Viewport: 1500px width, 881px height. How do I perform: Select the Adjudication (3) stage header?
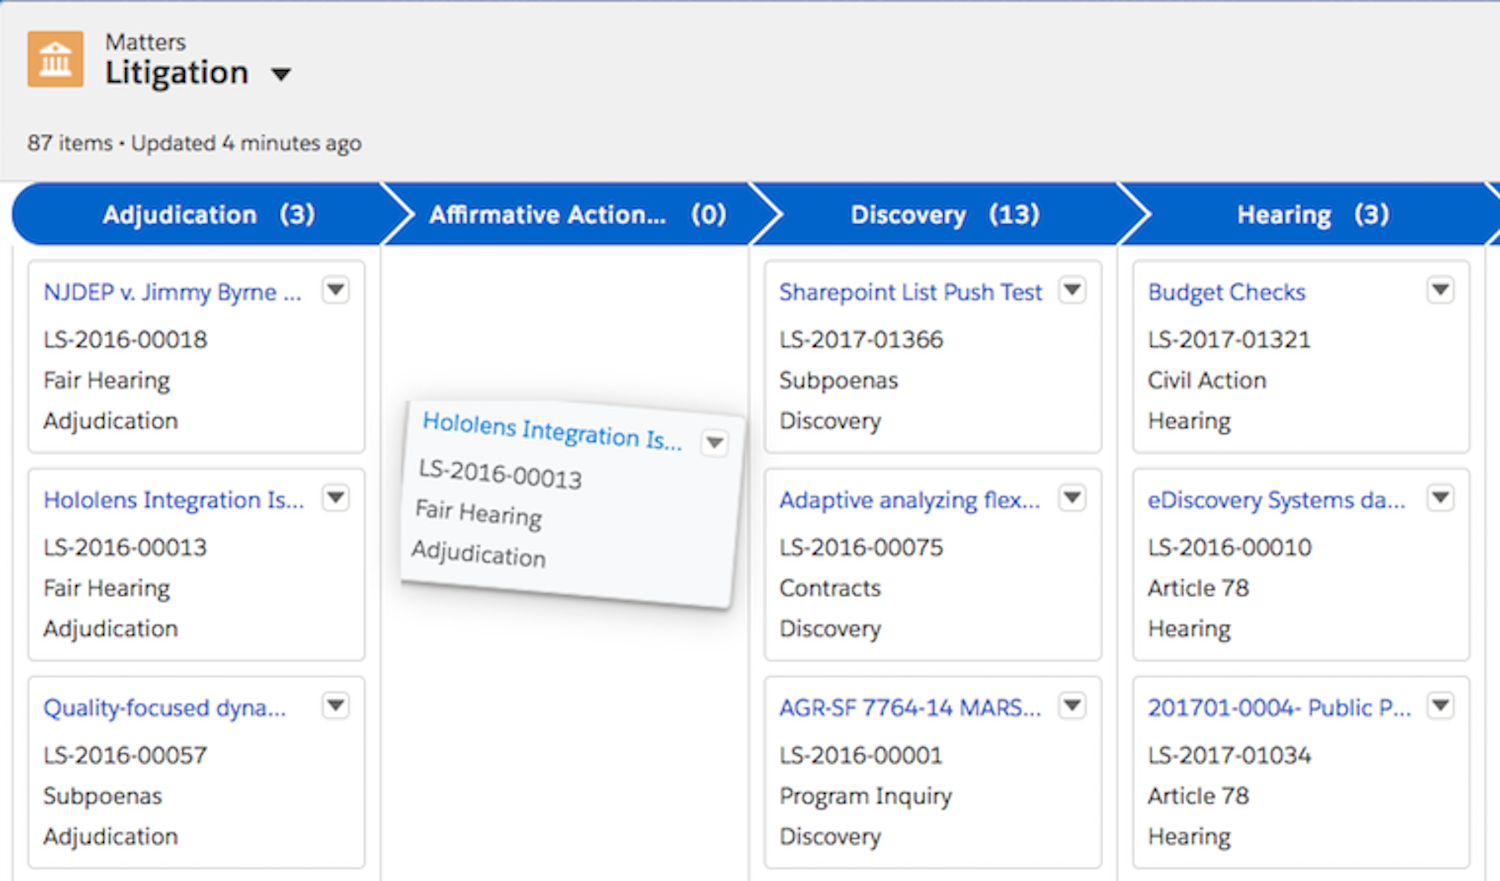click(208, 214)
